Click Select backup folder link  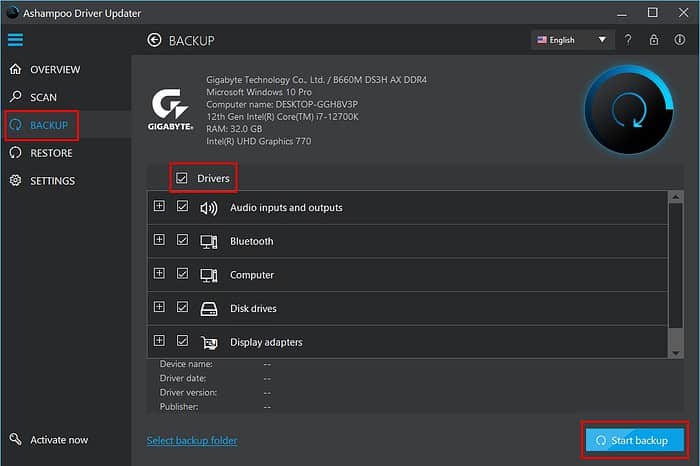[192, 441]
